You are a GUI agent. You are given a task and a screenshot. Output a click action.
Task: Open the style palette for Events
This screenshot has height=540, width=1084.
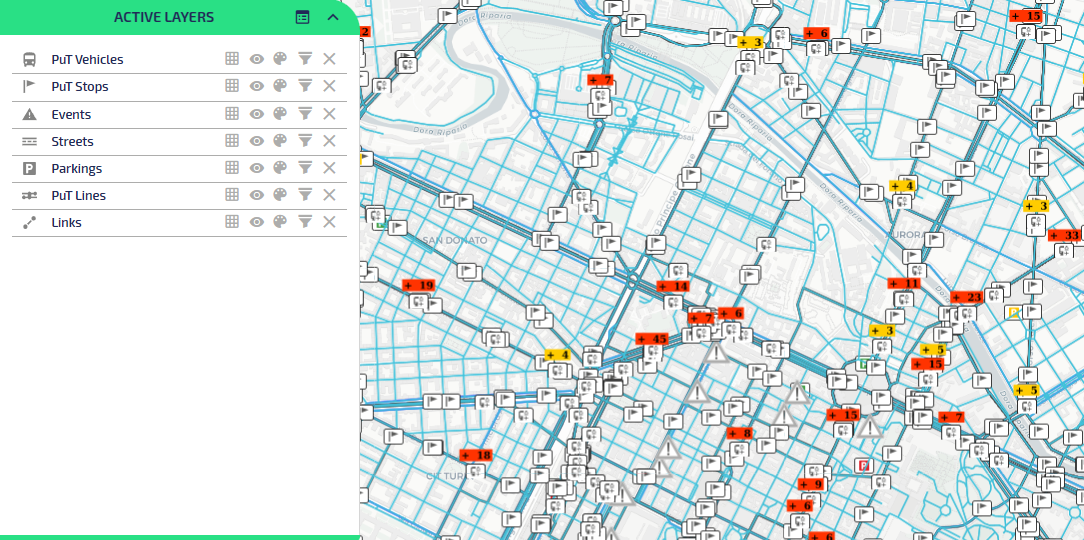click(x=280, y=114)
